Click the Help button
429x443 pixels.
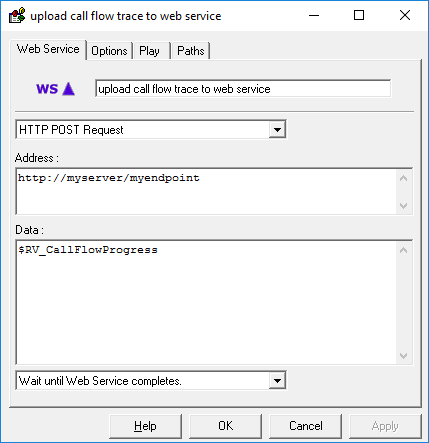tap(145, 426)
